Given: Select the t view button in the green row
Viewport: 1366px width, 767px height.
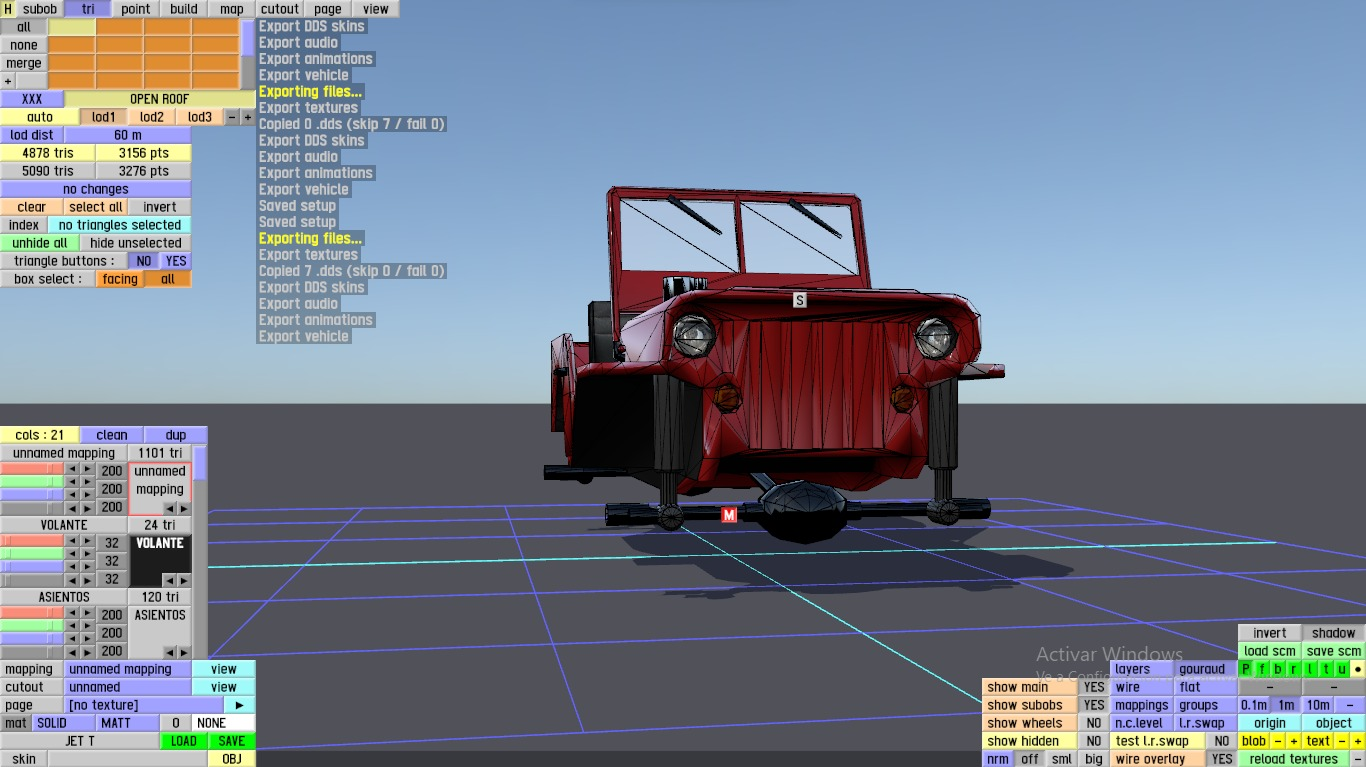Looking at the screenshot, I should 1326,669.
